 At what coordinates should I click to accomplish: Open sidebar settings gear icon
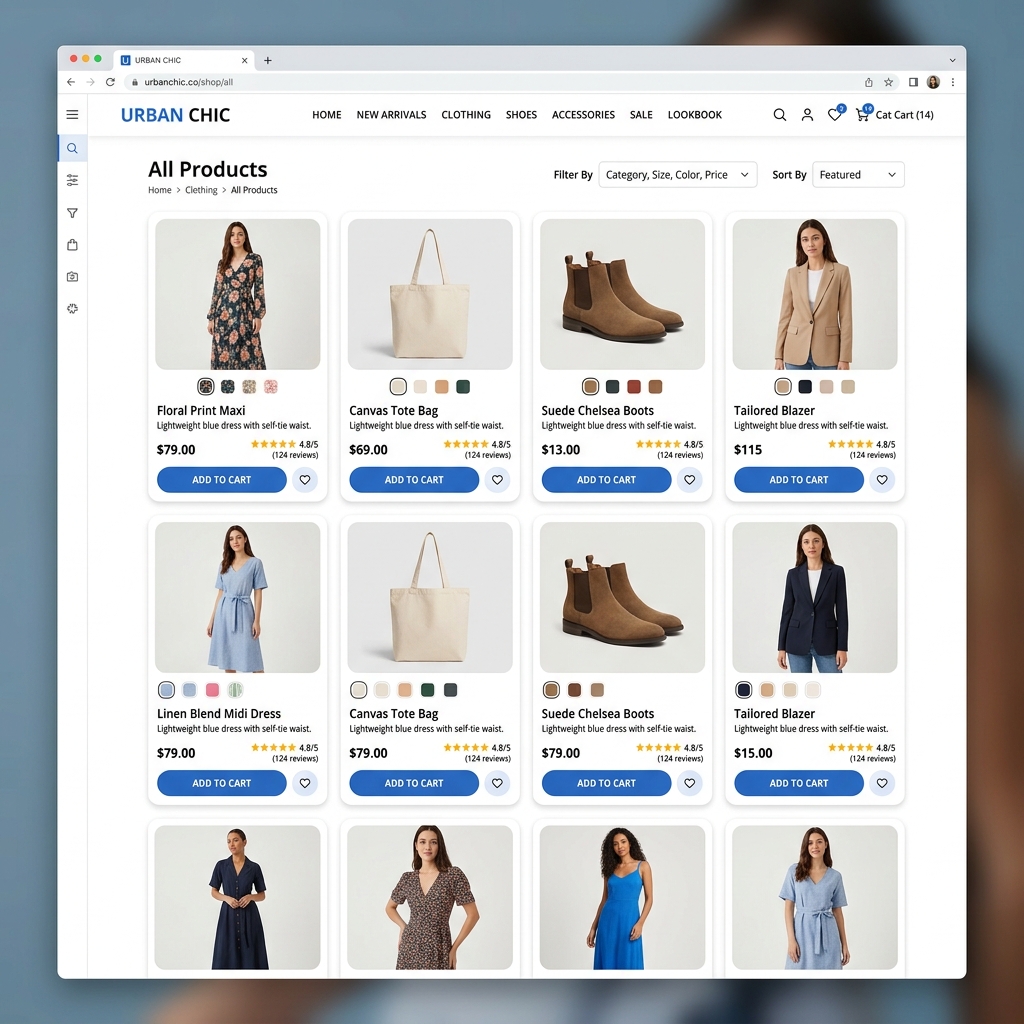71,308
